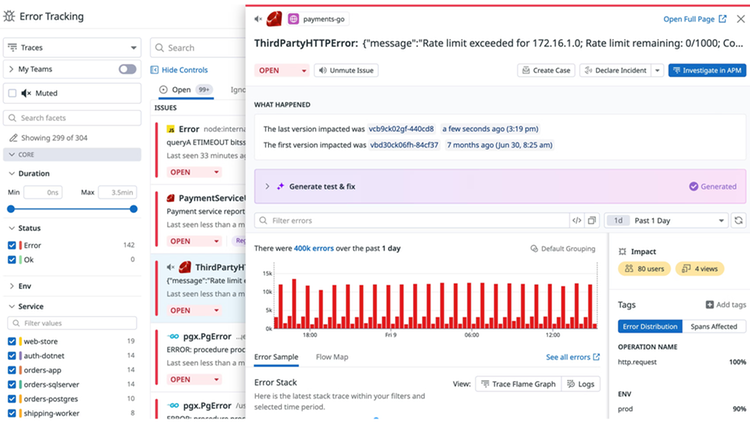Click the code view icon in Filter errors

(577, 221)
